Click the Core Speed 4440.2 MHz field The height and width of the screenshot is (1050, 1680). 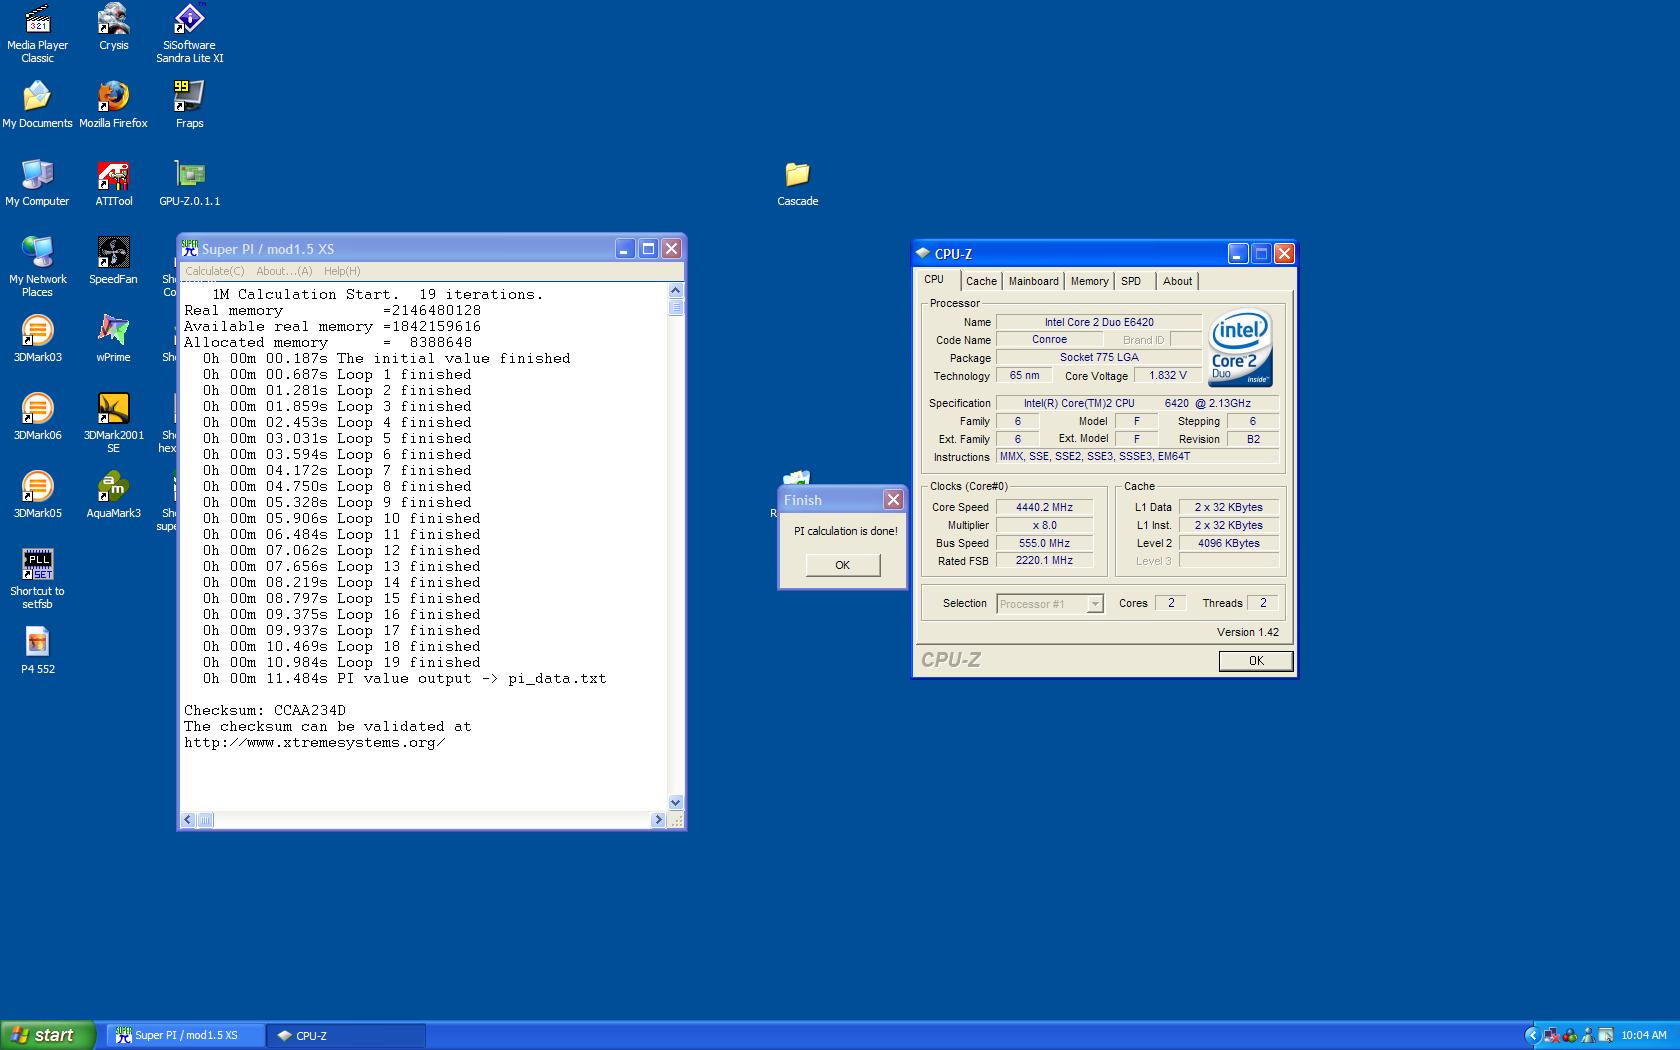click(x=1044, y=507)
